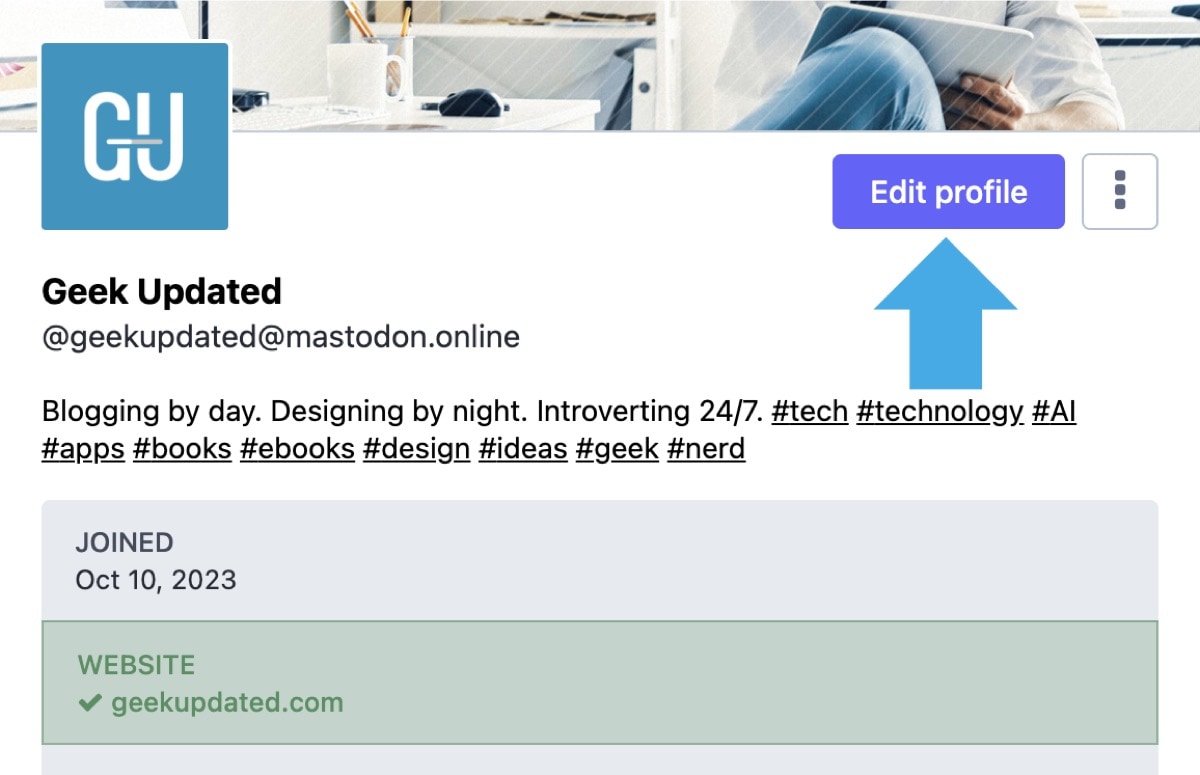Click the Geek Updated GU avatar
This screenshot has width=1200, height=775.
(x=135, y=137)
